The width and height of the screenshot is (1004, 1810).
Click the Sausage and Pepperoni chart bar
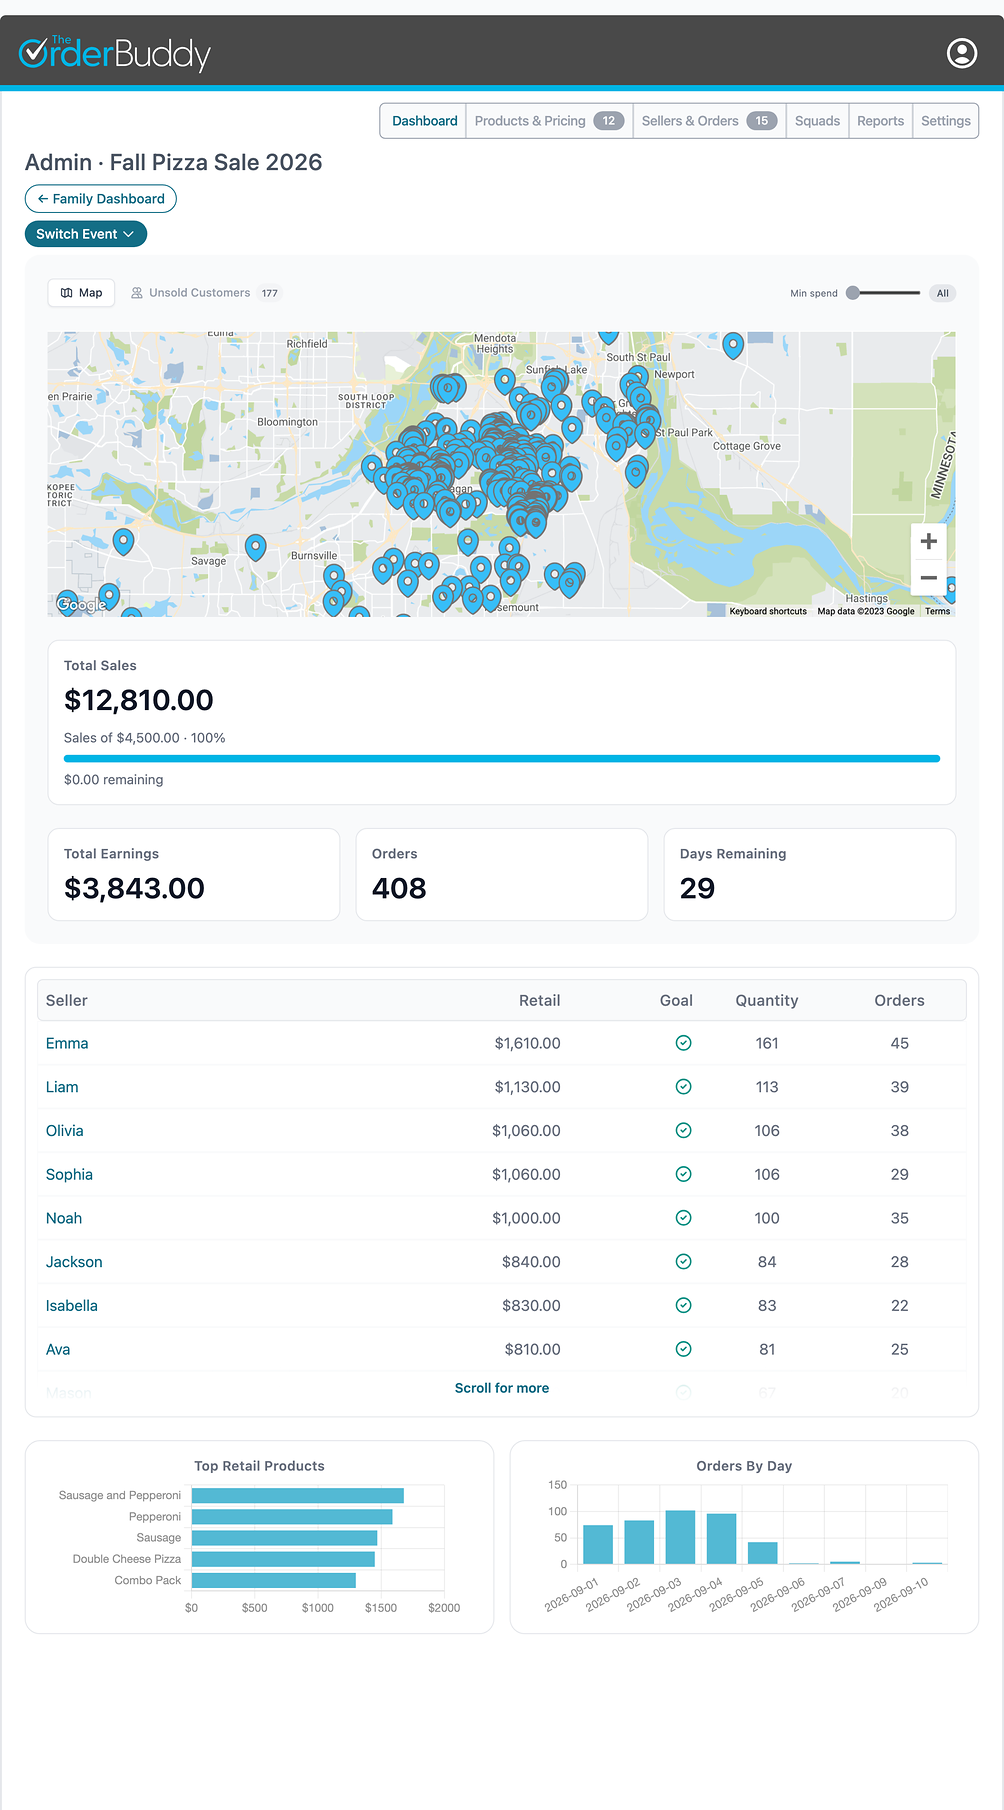[x=298, y=1495]
